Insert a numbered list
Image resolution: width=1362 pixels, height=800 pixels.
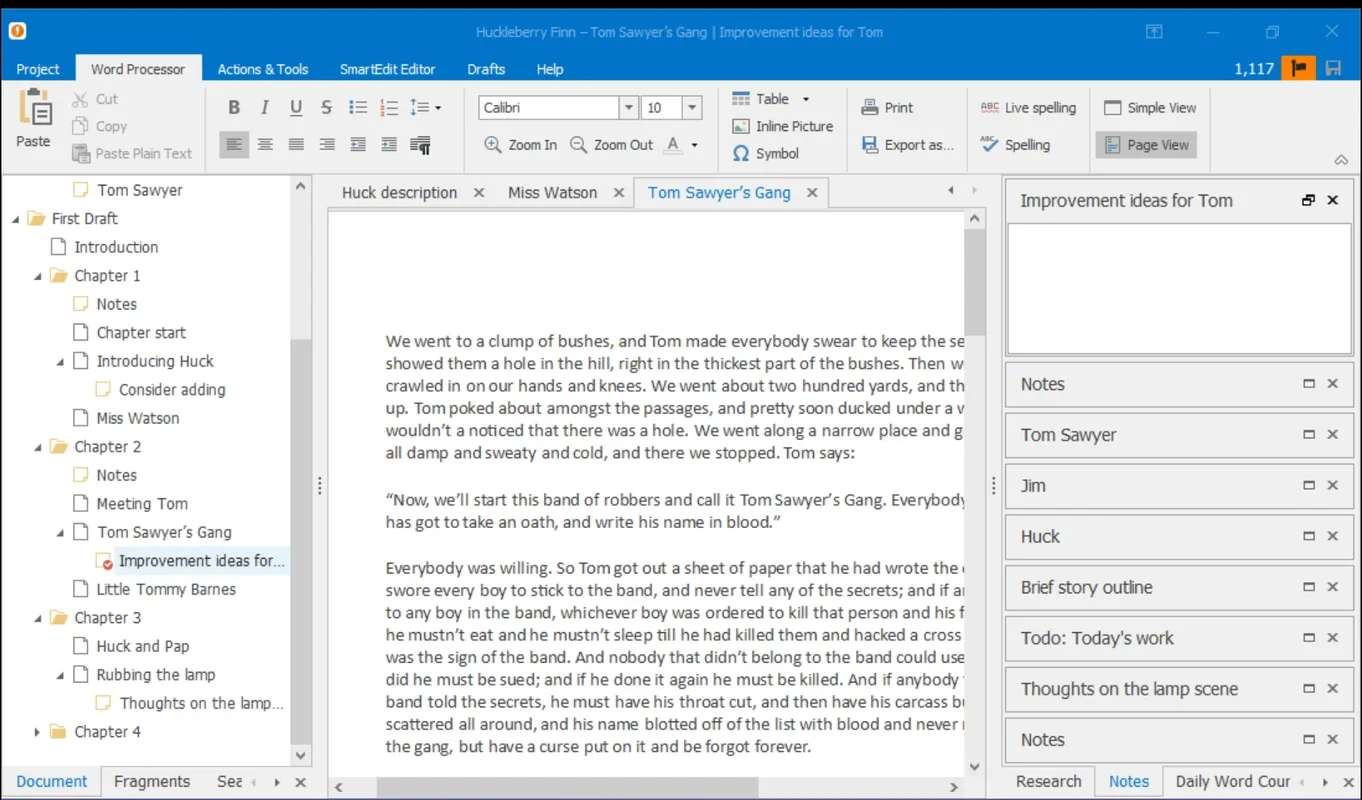(x=389, y=108)
